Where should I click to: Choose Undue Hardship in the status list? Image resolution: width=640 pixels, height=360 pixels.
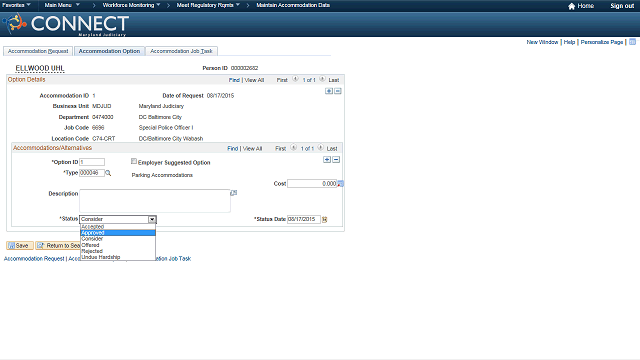point(118,257)
